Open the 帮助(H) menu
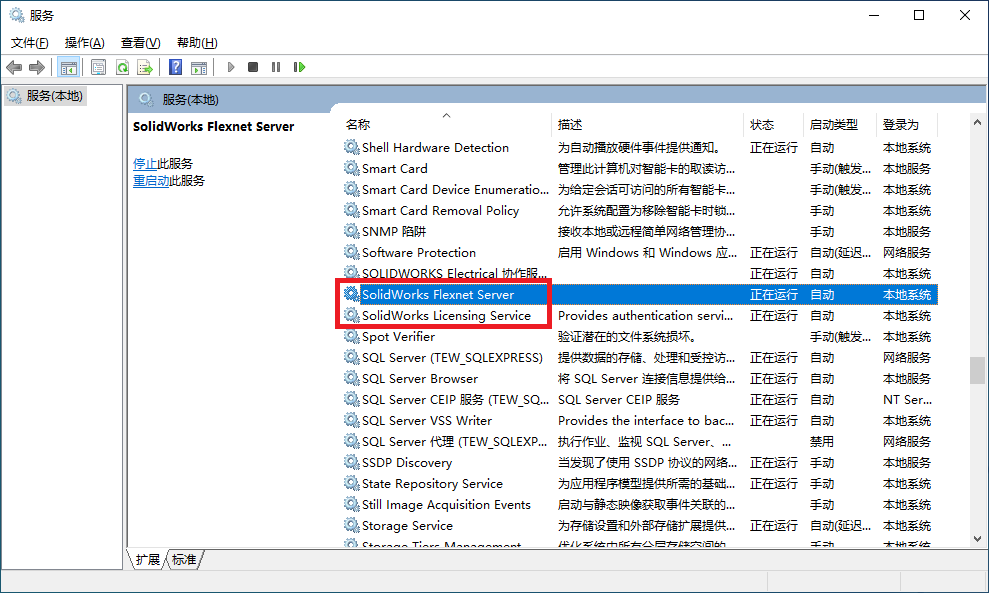Image resolution: width=989 pixels, height=593 pixels. pyautogui.click(x=197, y=42)
